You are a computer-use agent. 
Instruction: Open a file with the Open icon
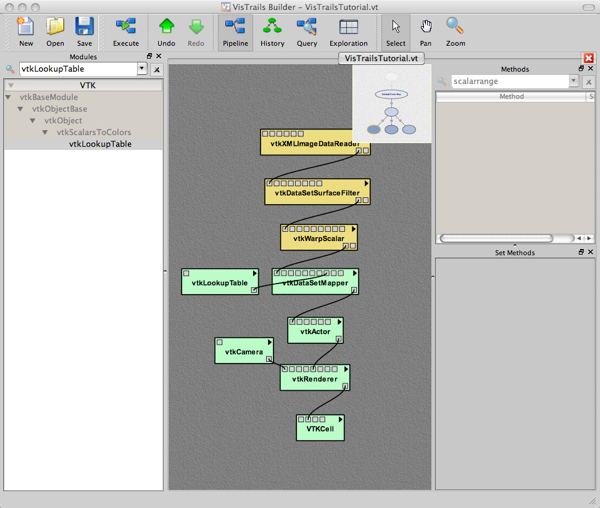55,26
